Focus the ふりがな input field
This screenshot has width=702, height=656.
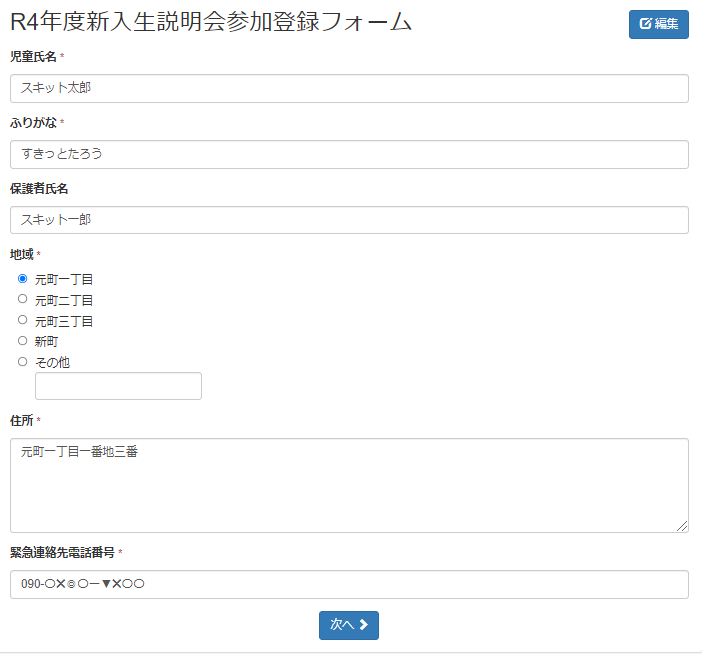point(349,154)
